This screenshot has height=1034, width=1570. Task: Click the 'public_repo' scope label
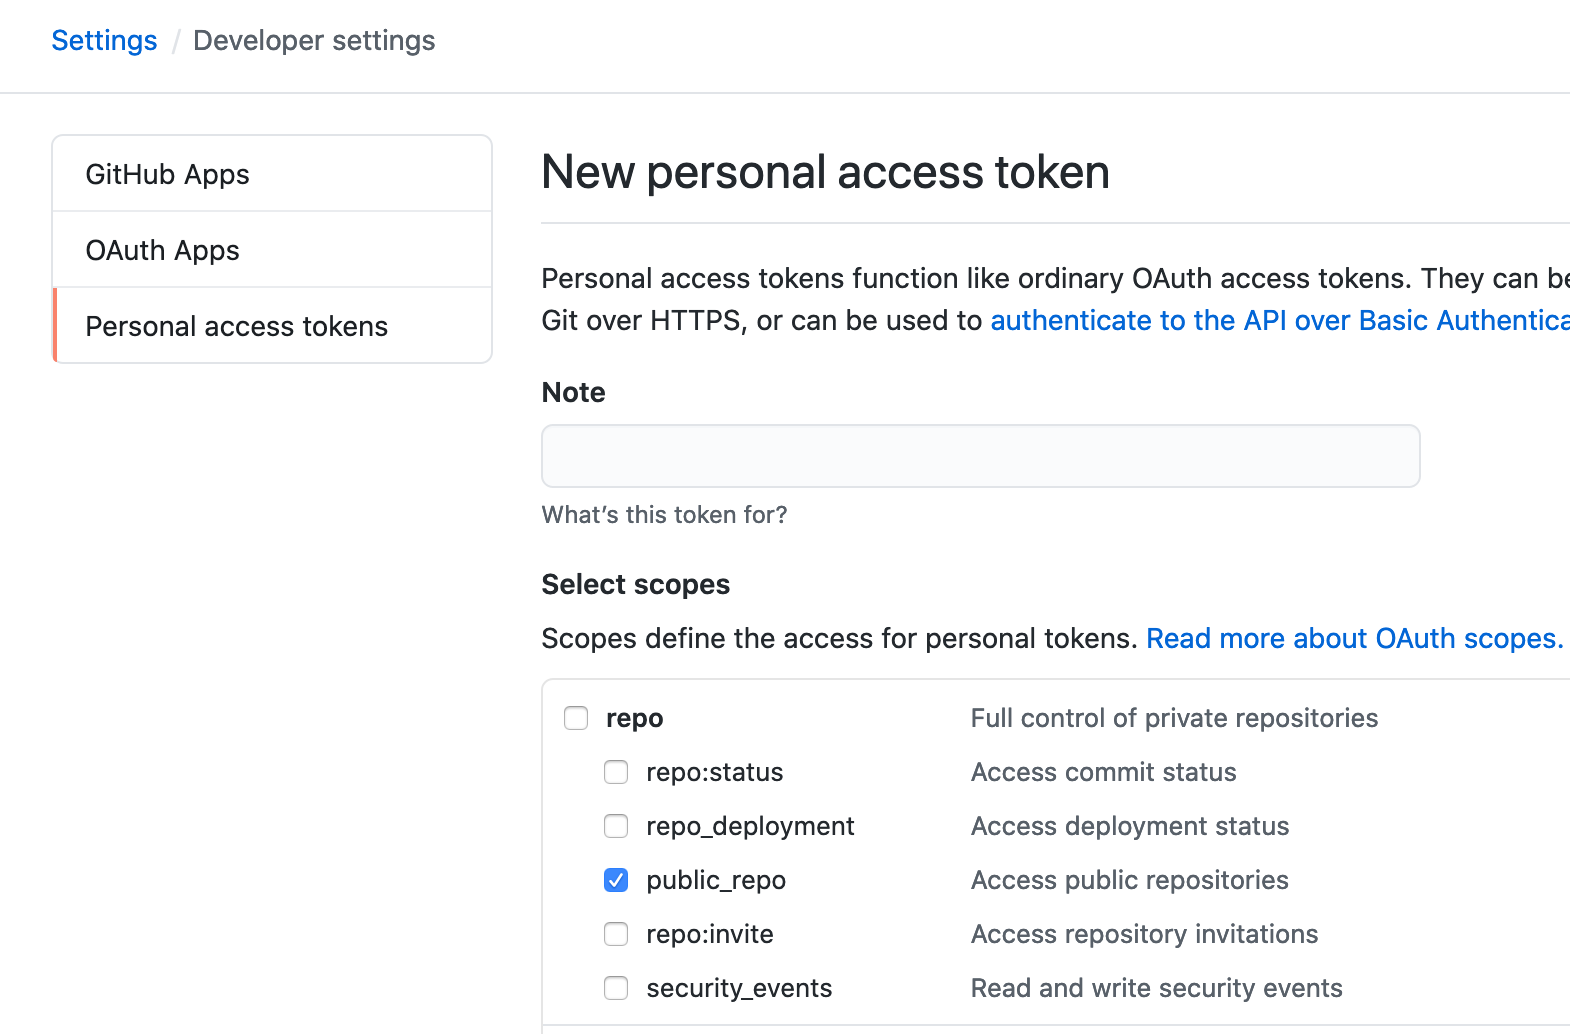(x=716, y=881)
